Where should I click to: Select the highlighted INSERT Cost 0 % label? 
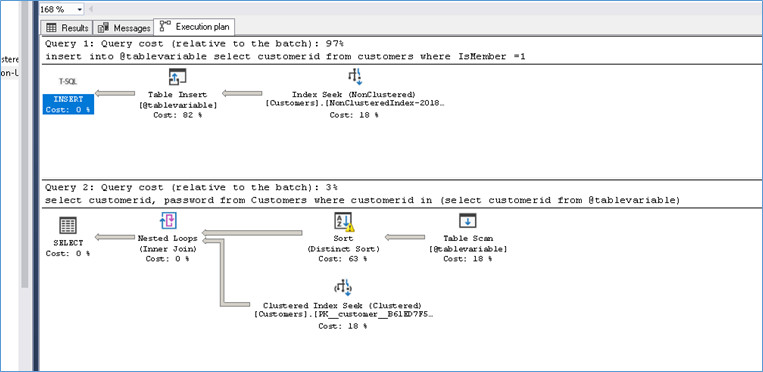(x=68, y=104)
